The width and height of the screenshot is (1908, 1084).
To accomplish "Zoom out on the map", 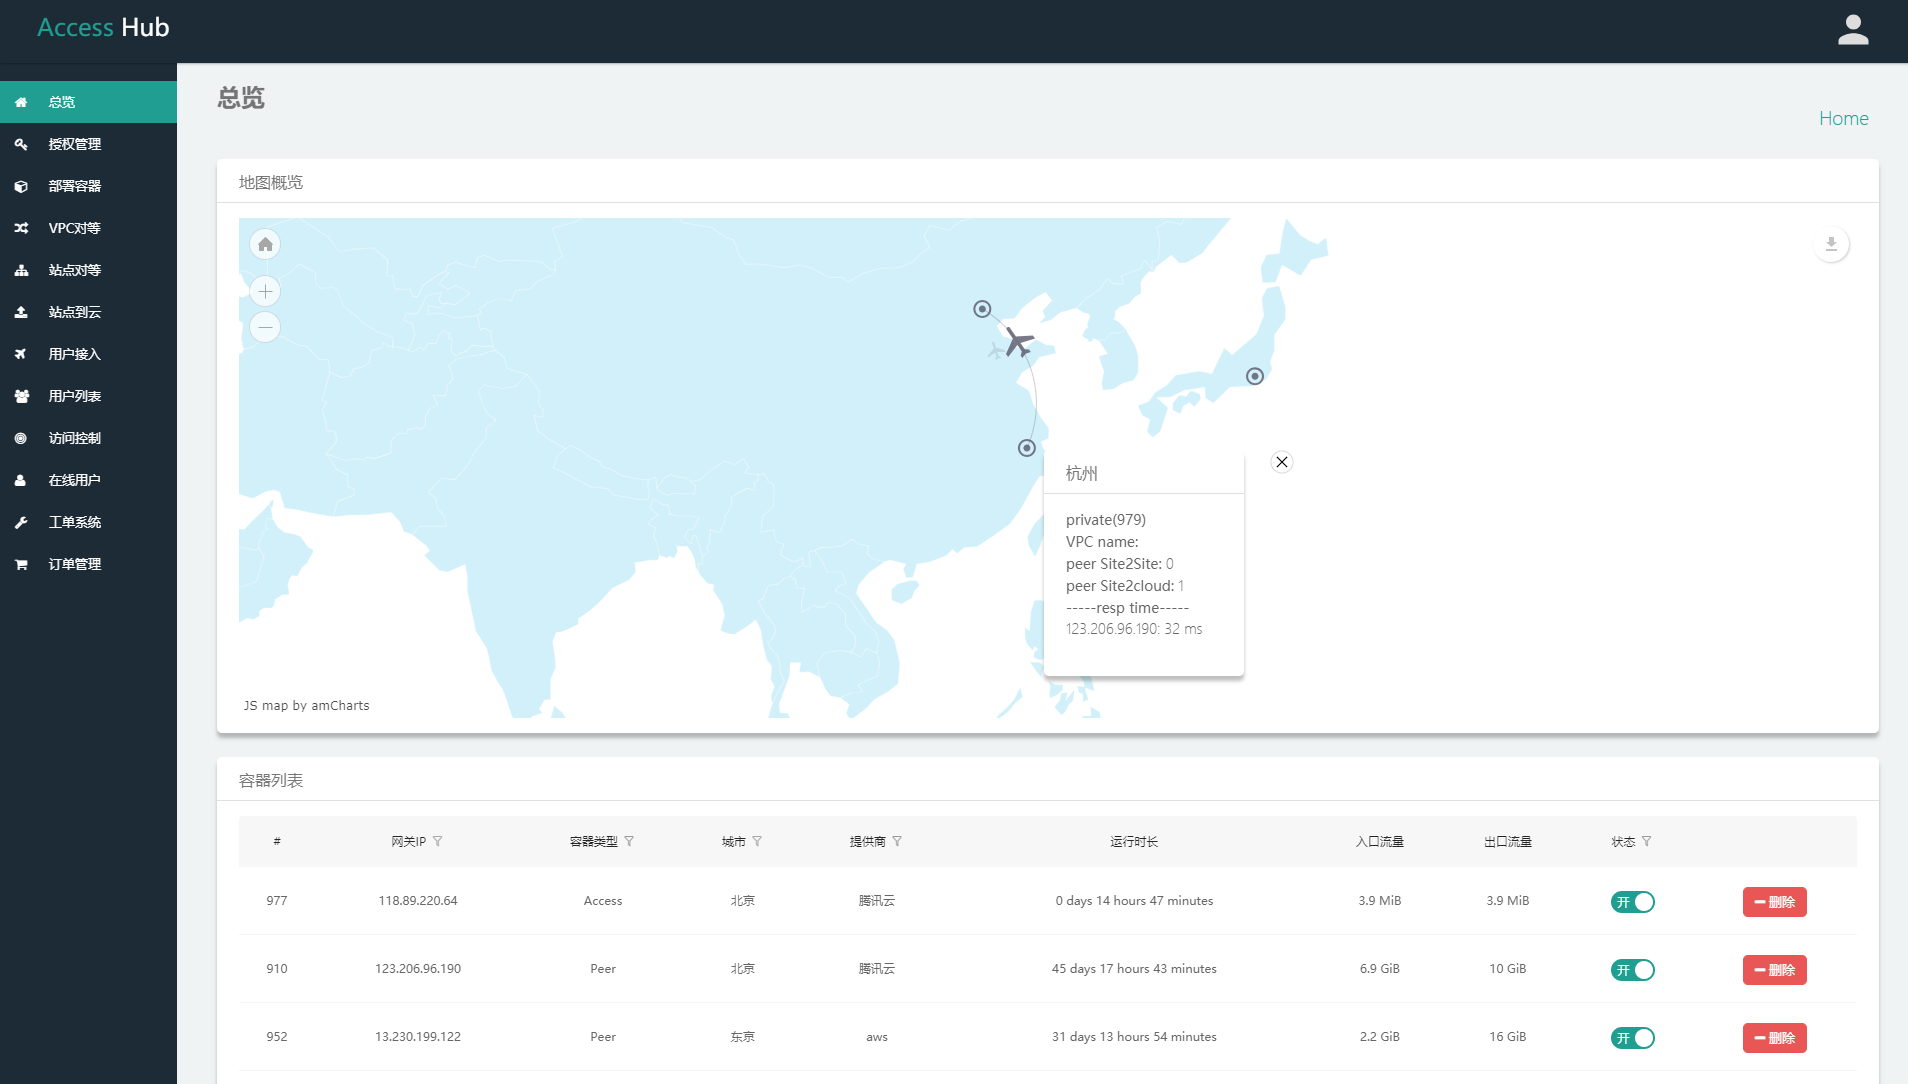I will [x=265, y=327].
